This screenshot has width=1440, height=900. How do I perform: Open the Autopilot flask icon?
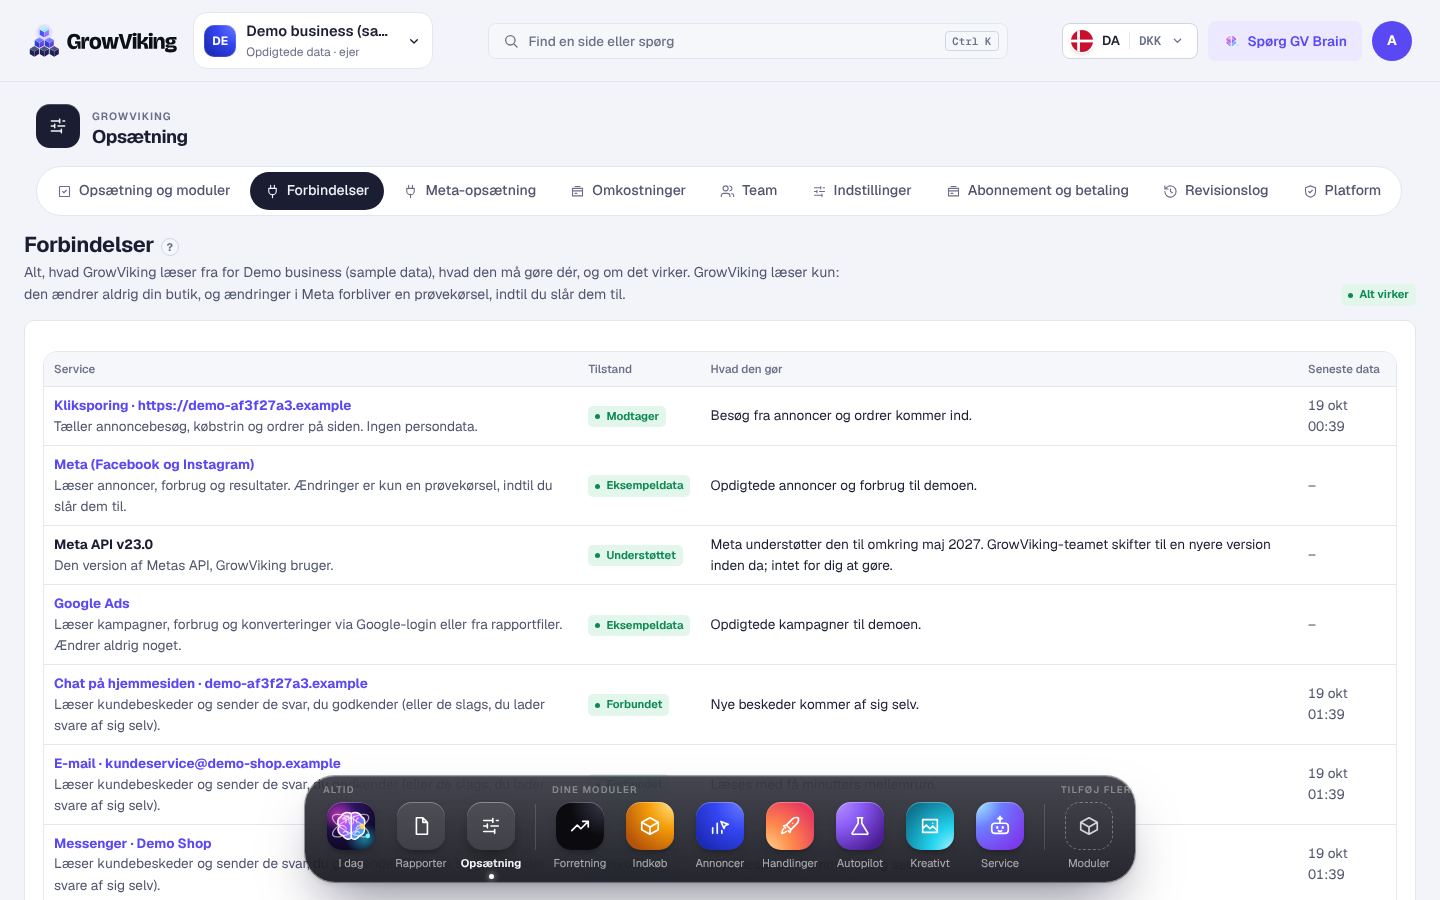(860, 826)
